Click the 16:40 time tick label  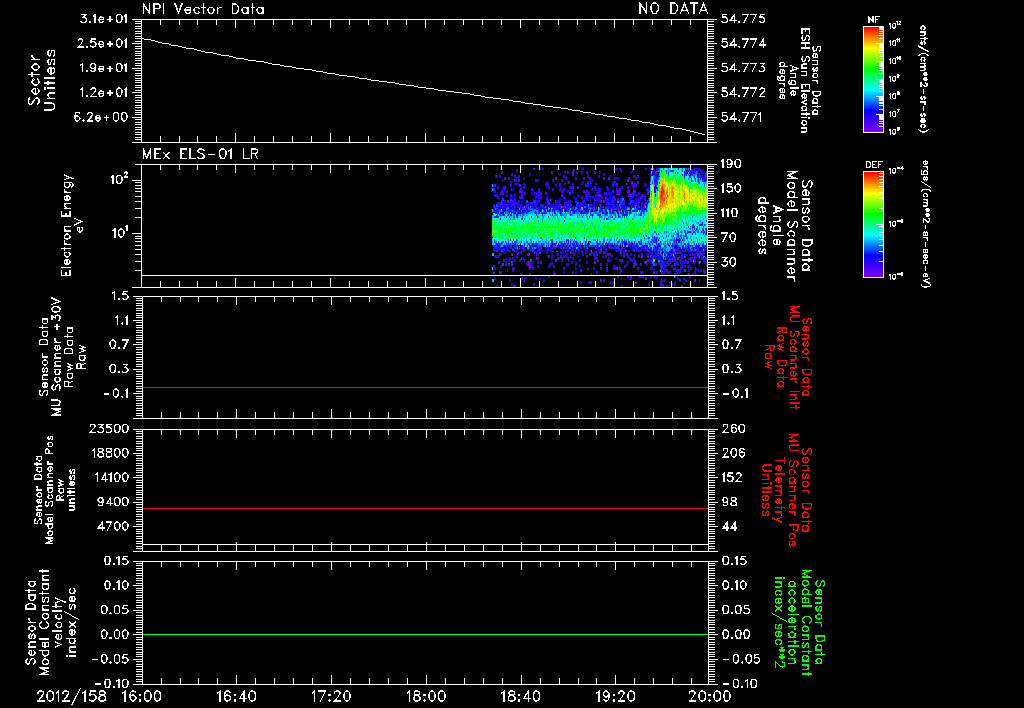(x=236, y=696)
